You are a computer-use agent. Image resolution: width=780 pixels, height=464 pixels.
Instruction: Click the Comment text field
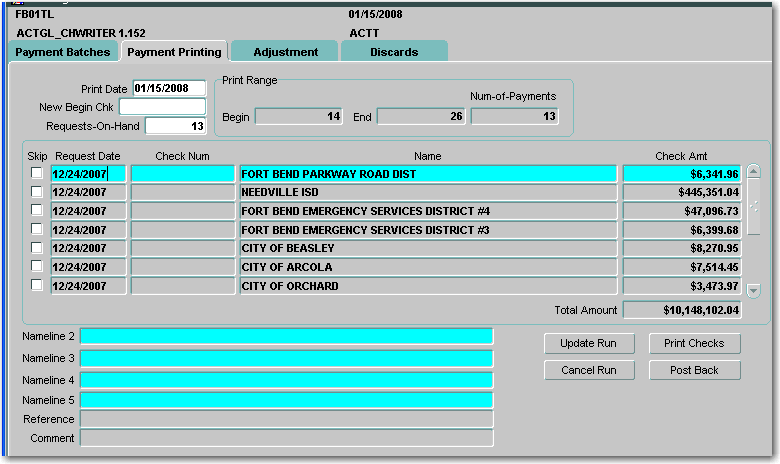tap(286, 438)
